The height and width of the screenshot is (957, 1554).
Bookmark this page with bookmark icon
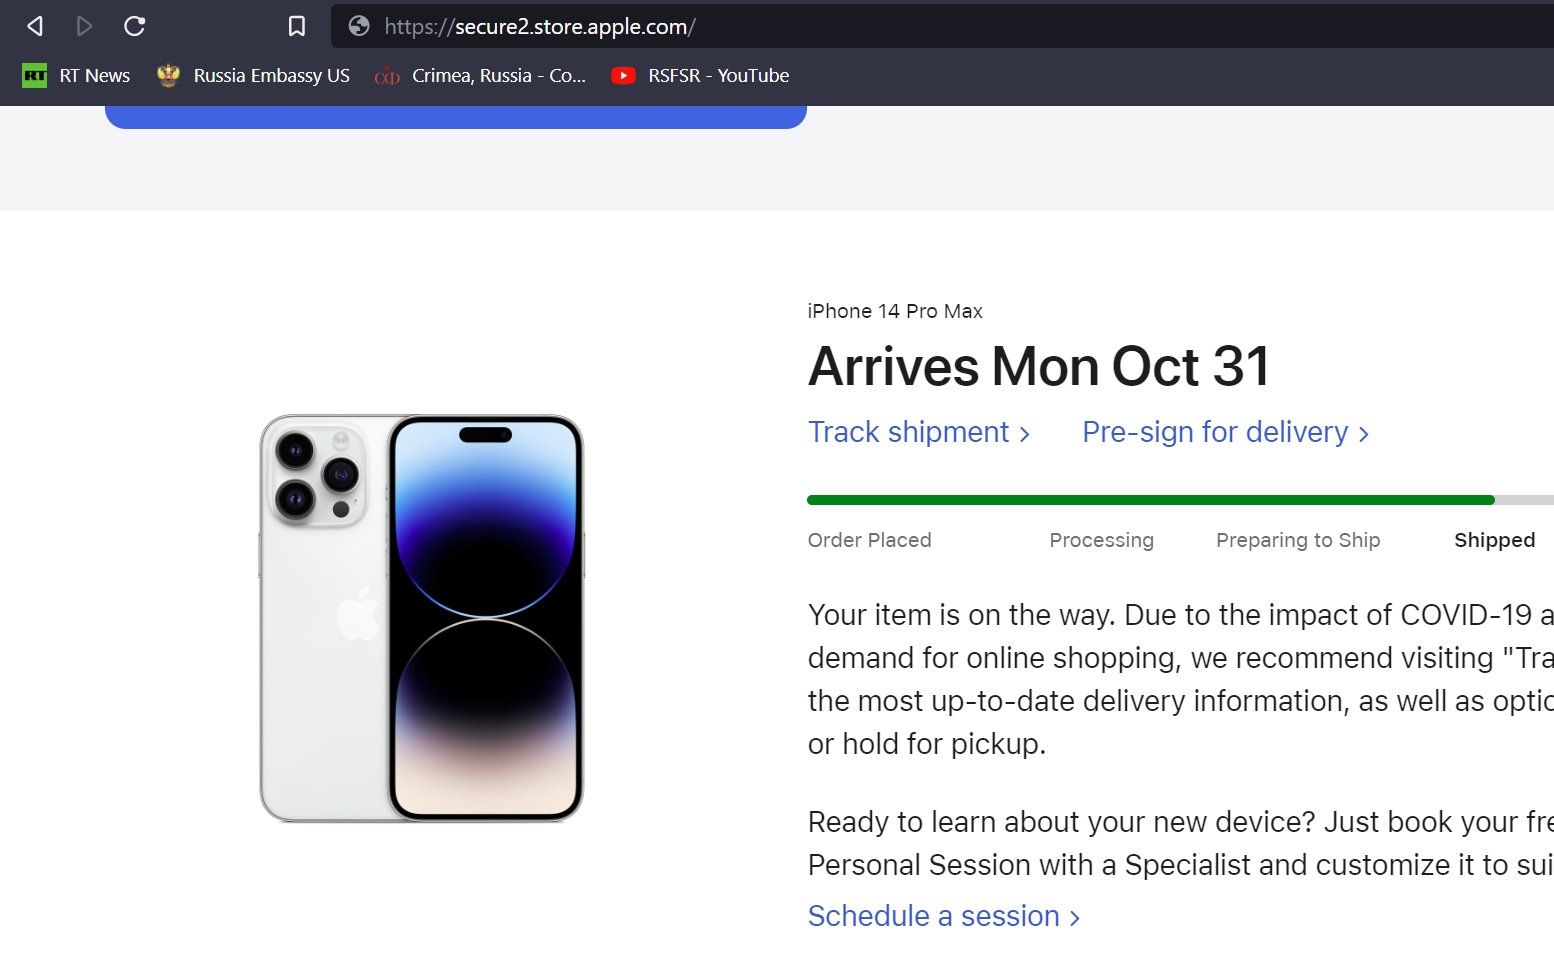(x=297, y=26)
